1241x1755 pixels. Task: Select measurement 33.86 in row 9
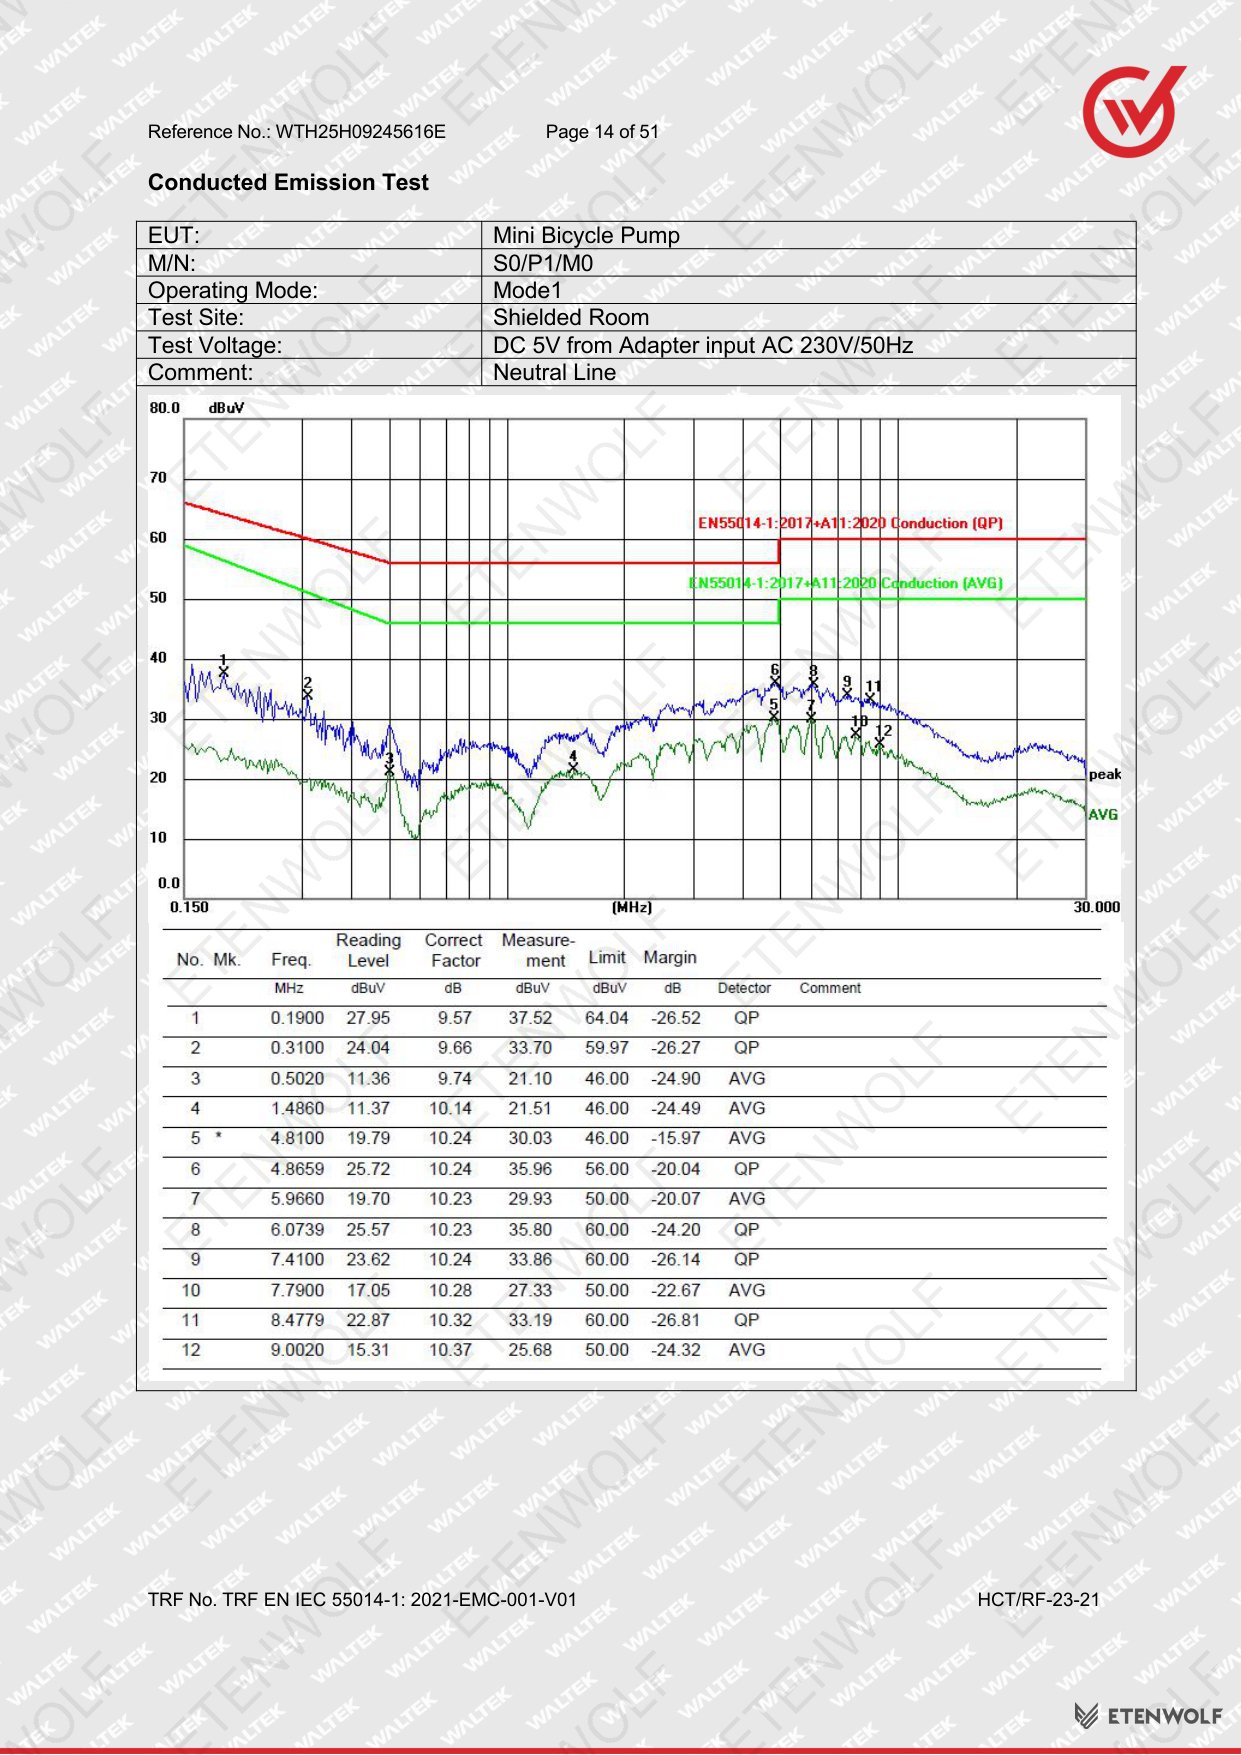(x=530, y=1259)
